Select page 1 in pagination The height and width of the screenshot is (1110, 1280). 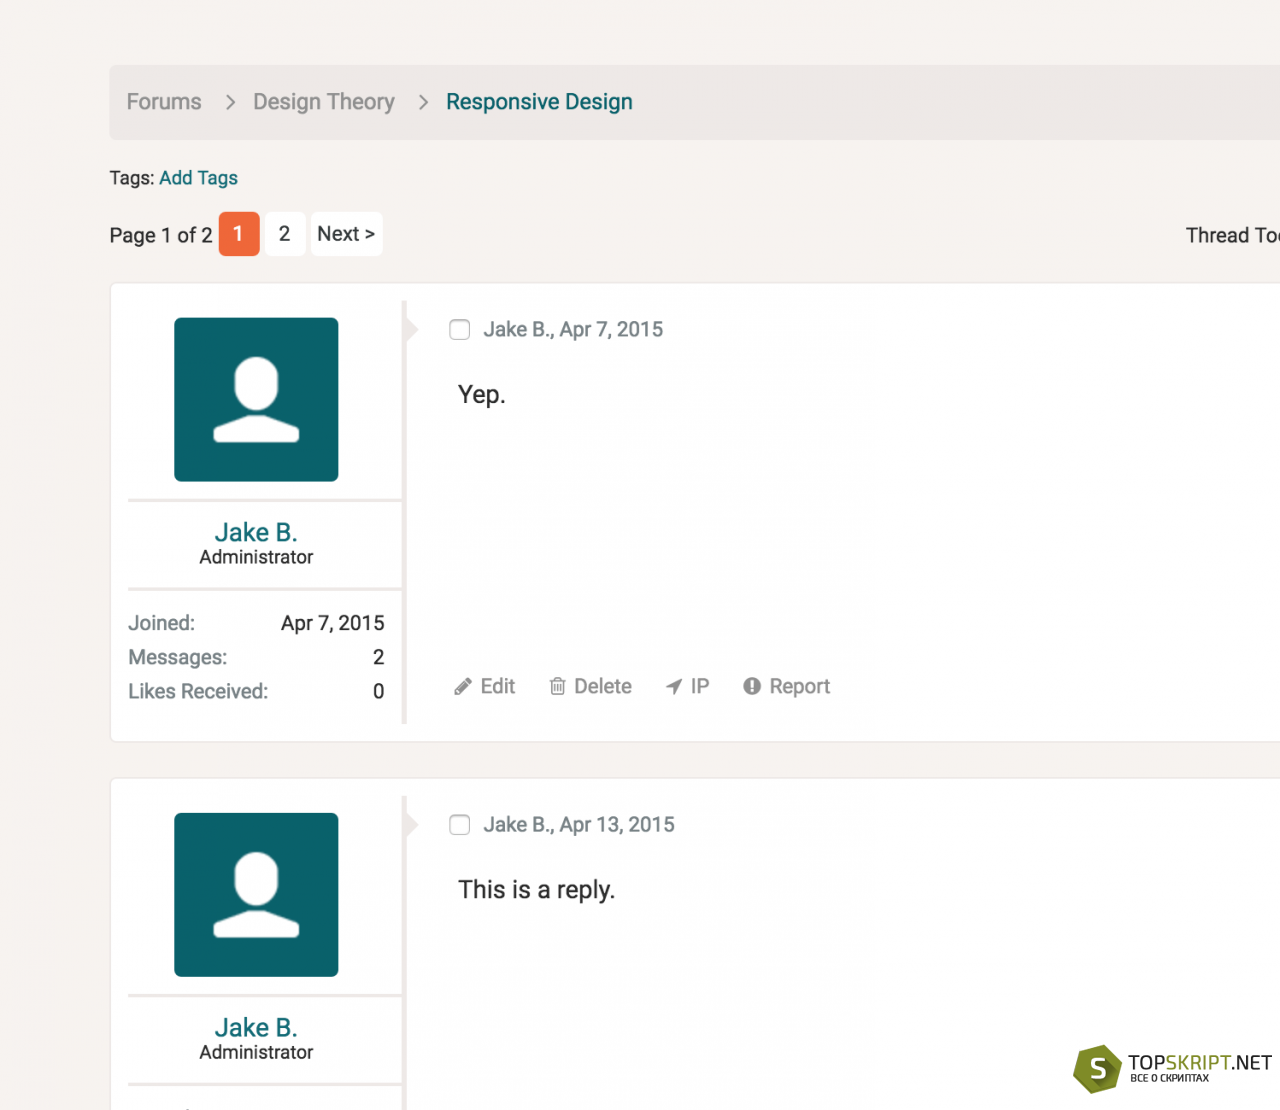[x=239, y=234]
